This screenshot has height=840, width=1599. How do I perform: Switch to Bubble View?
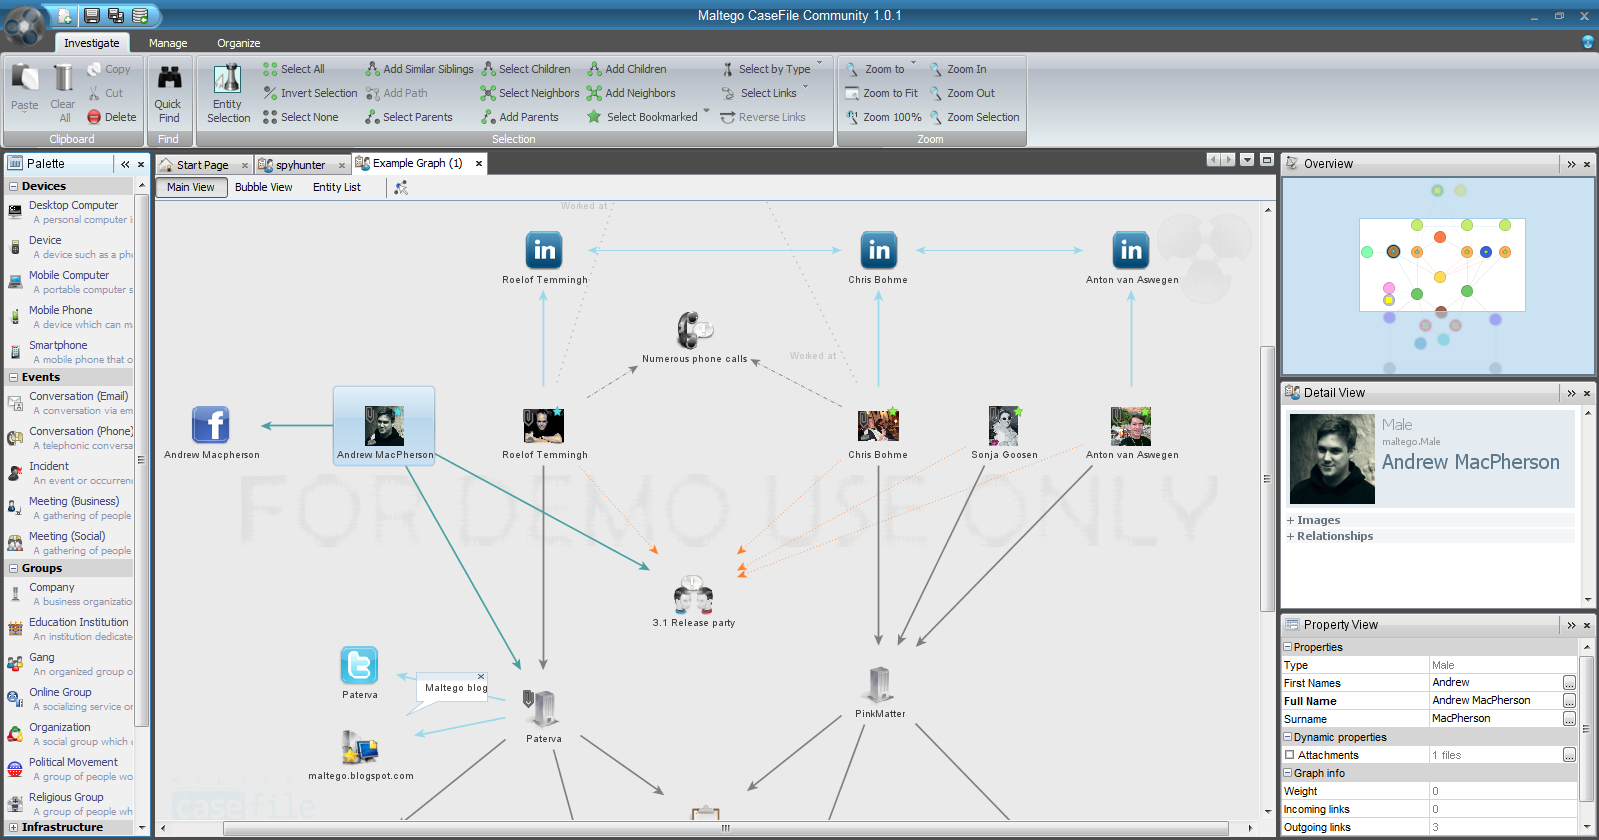tap(264, 187)
